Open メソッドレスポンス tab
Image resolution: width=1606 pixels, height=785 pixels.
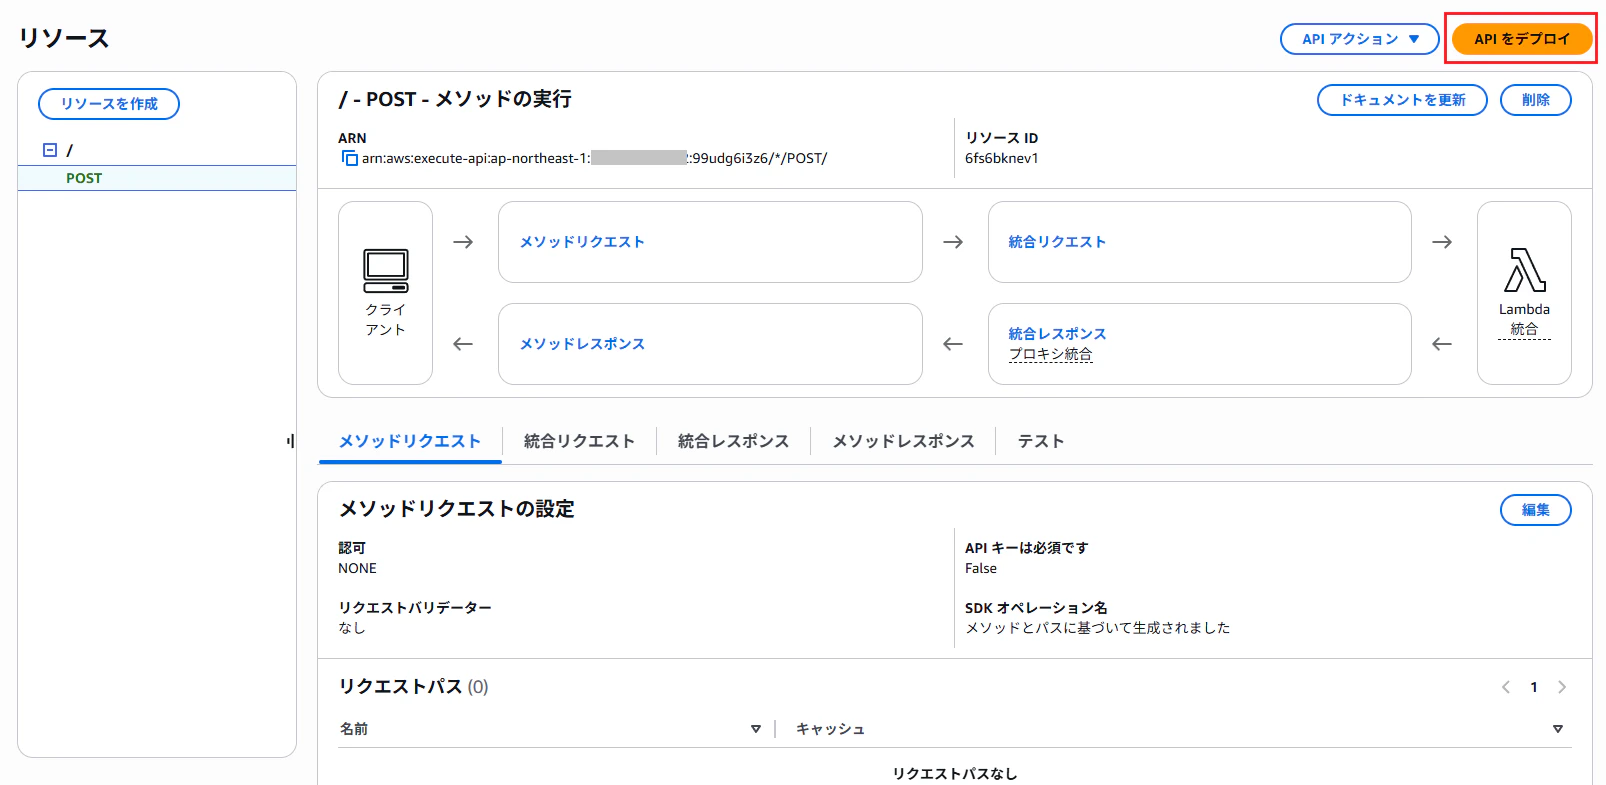903,441
